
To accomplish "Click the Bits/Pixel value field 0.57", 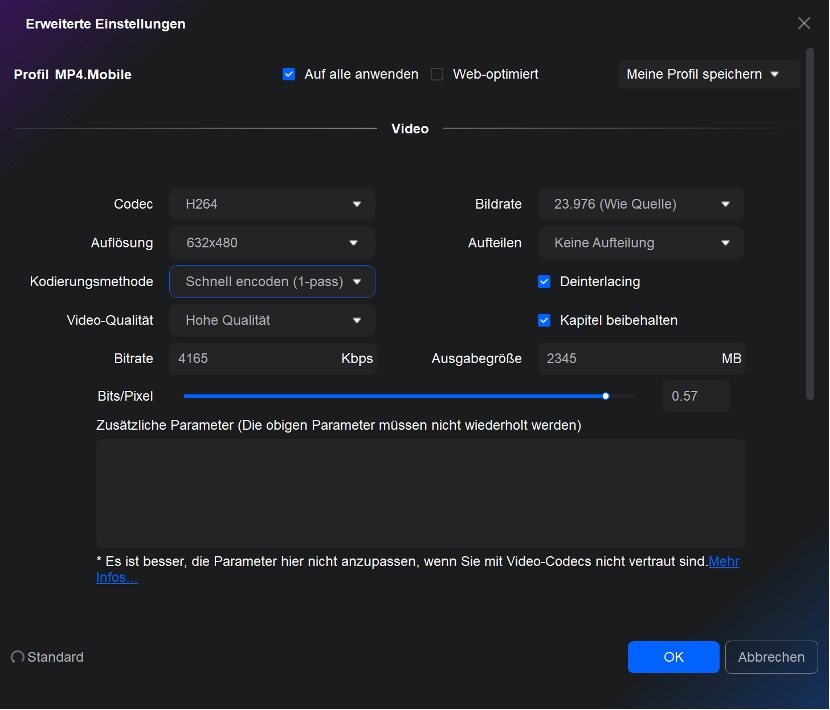I will (696, 396).
